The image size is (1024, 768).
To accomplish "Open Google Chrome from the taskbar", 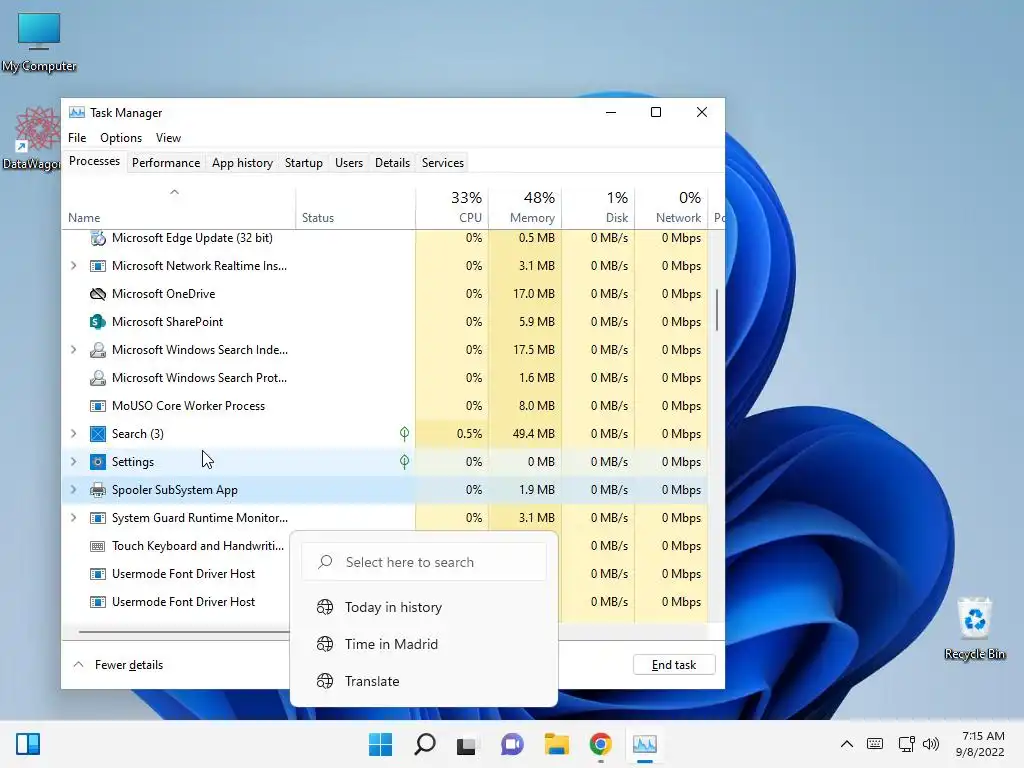I will (x=600, y=744).
